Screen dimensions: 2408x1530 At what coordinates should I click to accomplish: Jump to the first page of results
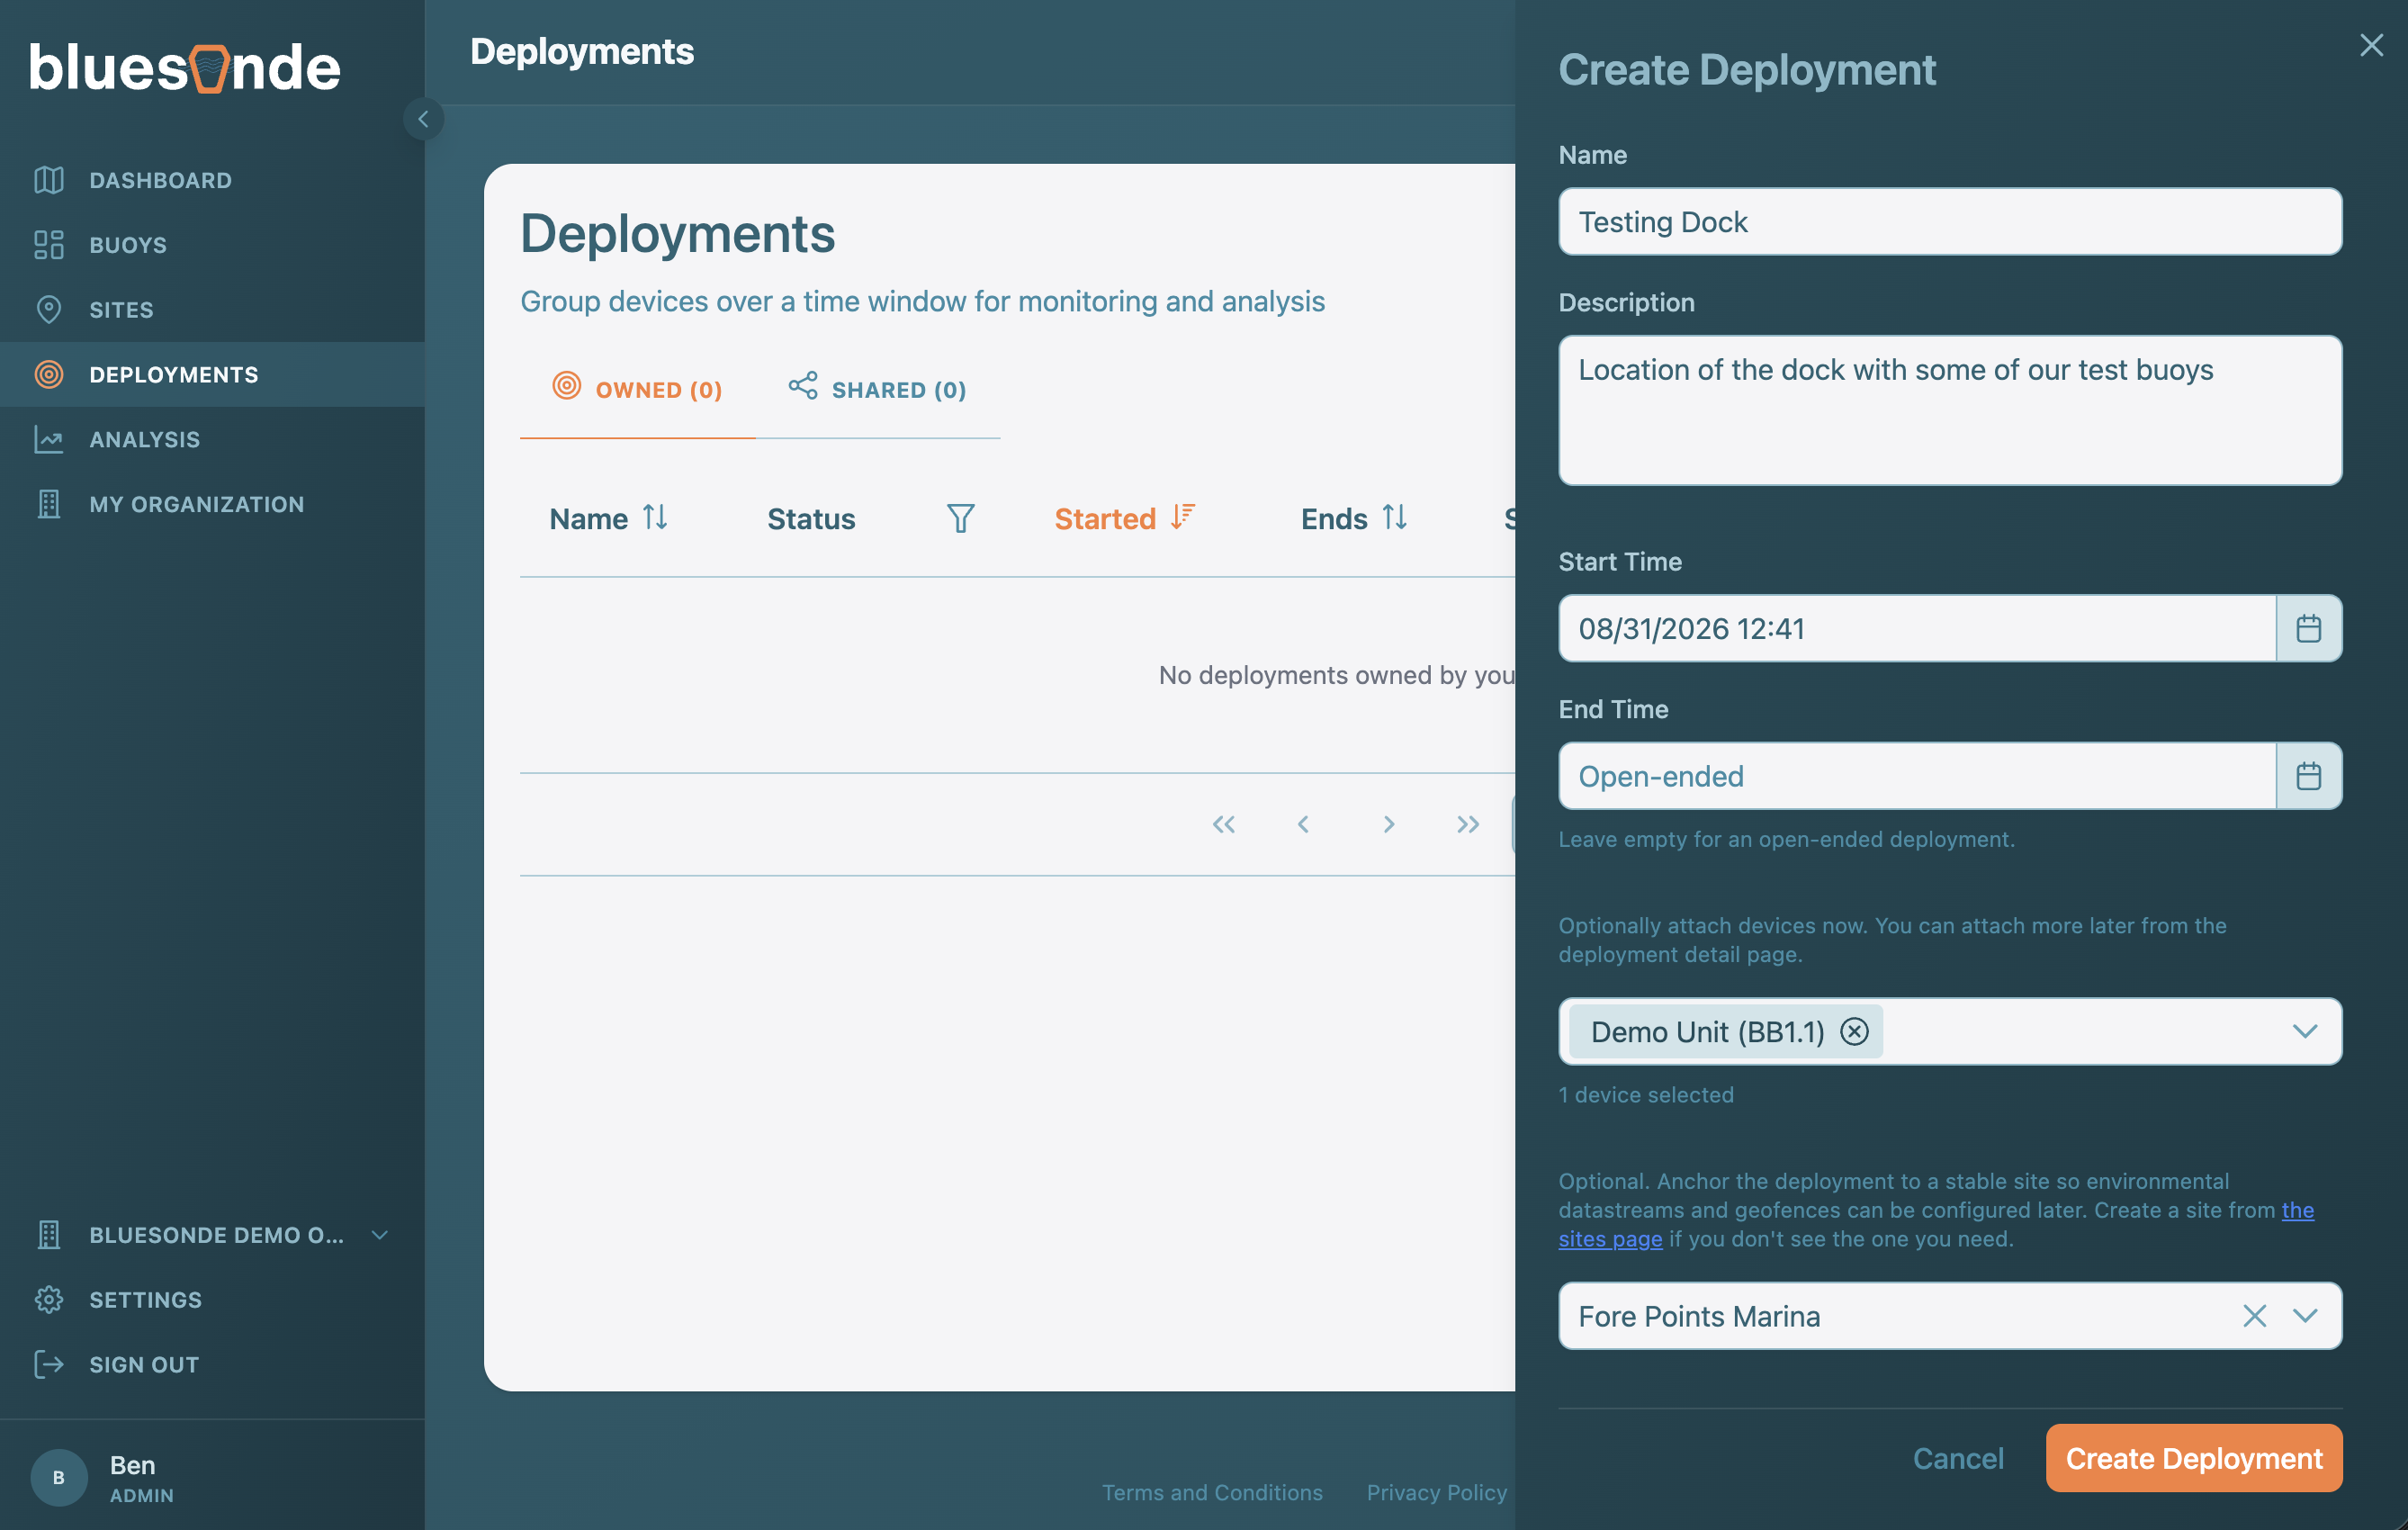coord(1224,824)
